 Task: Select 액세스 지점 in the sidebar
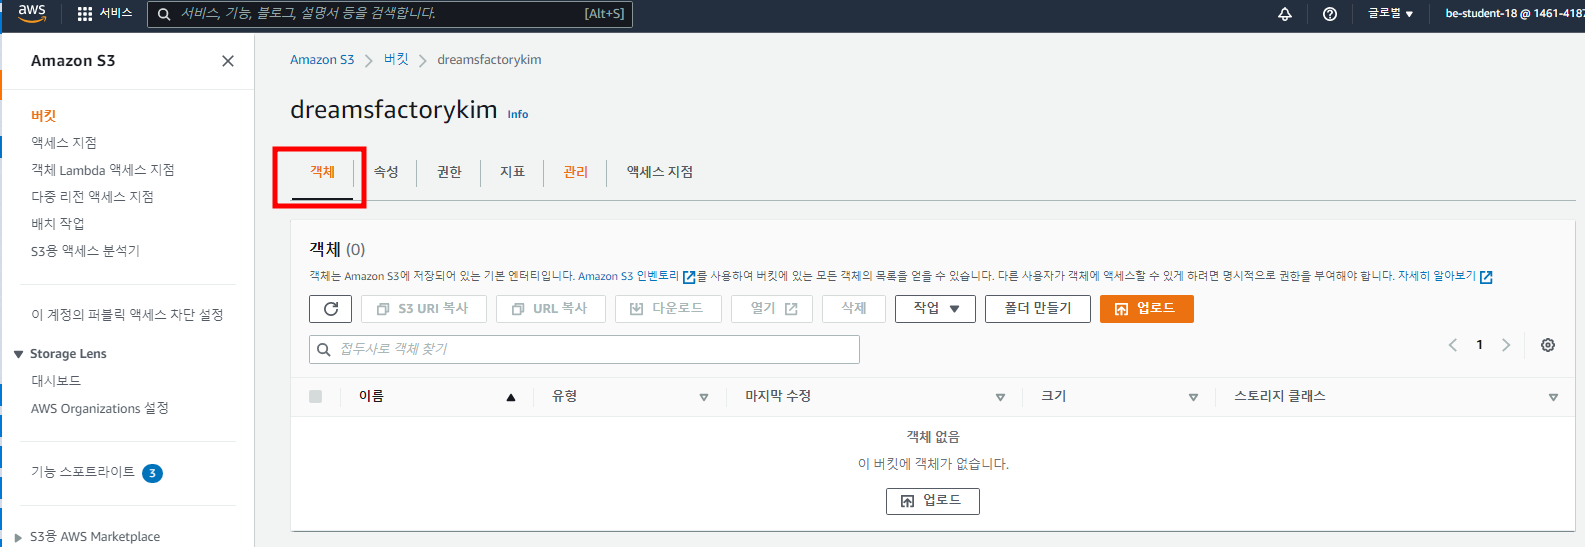point(64,143)
